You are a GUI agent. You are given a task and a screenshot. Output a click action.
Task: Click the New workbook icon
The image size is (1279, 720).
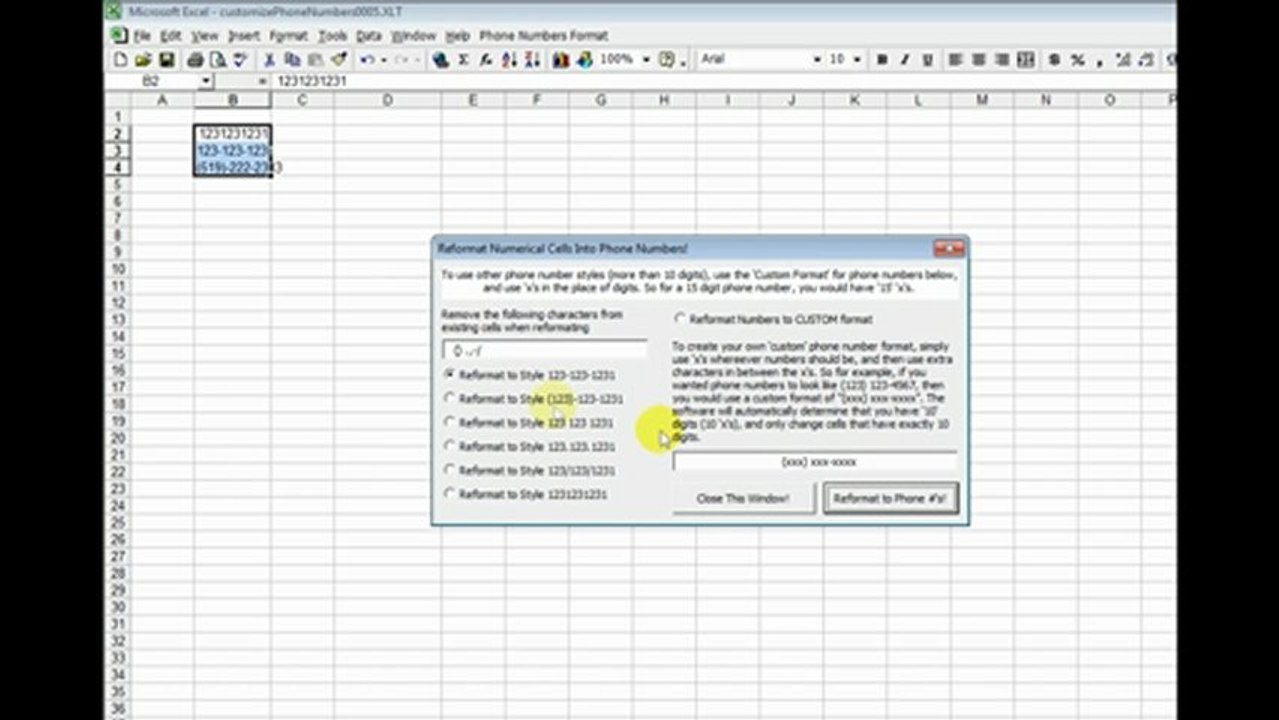pyautogui.click(x=122, y=60)
